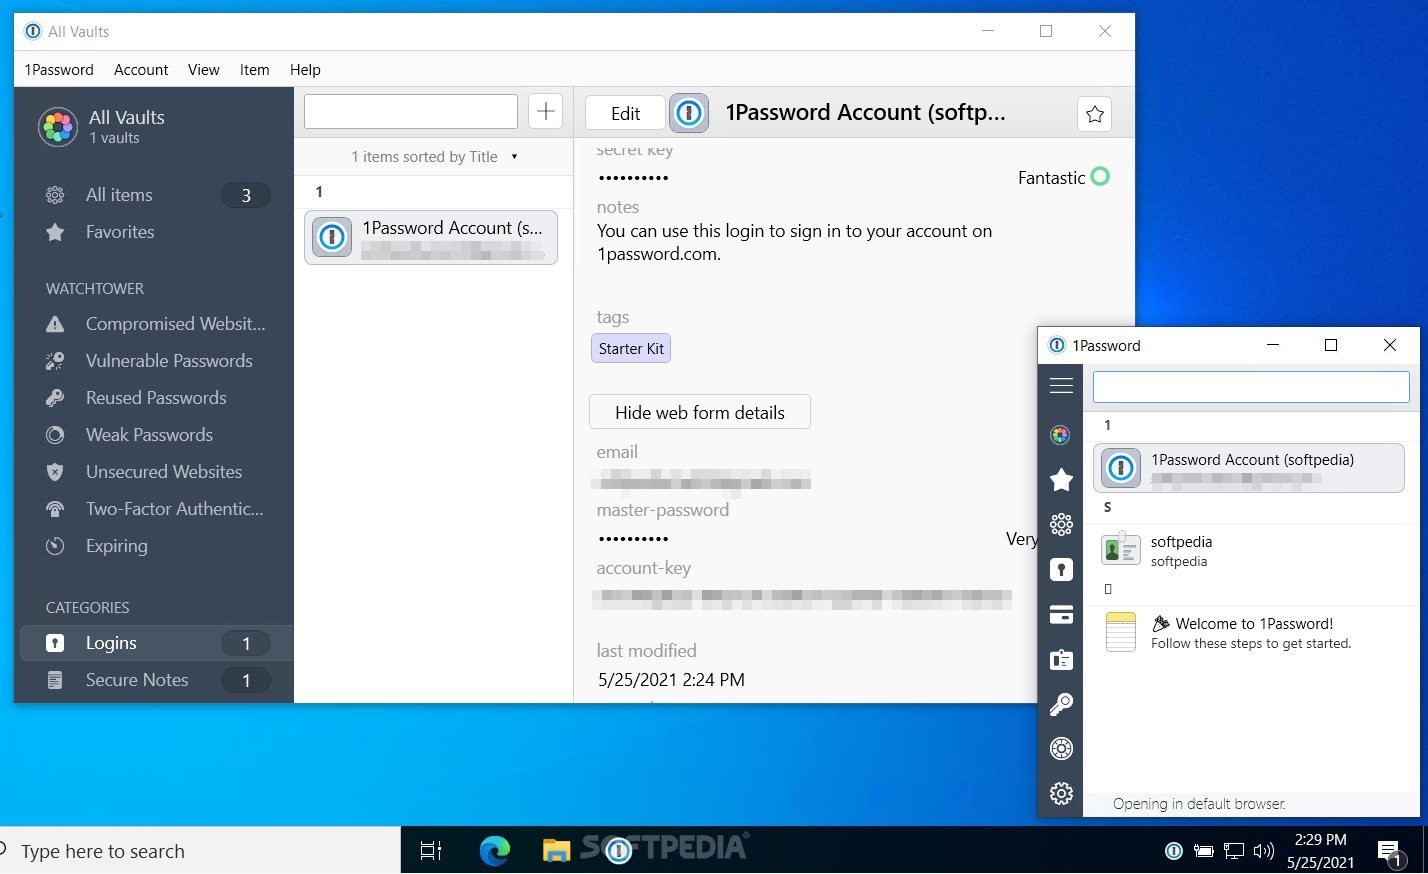Open notification center on taskbar
This screenshot has width=1428, height=874.
click(x=1390, y=852)
